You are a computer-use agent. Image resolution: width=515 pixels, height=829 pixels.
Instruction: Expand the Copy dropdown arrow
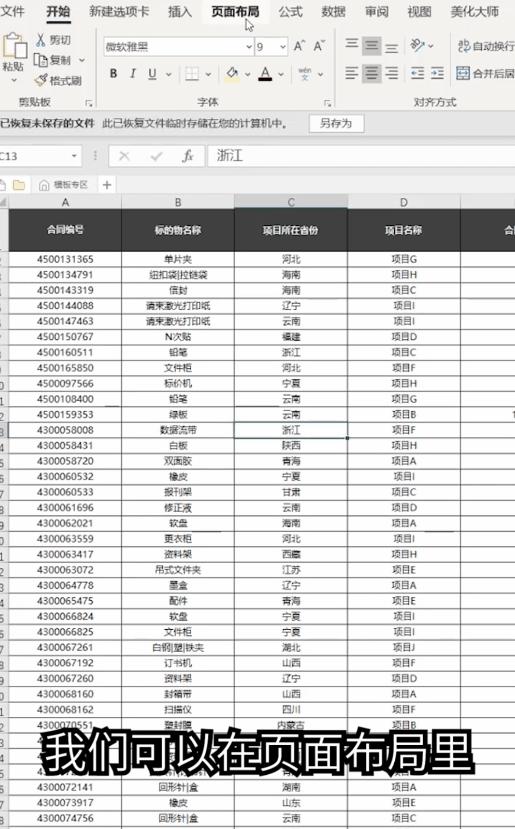coord(82,60)
